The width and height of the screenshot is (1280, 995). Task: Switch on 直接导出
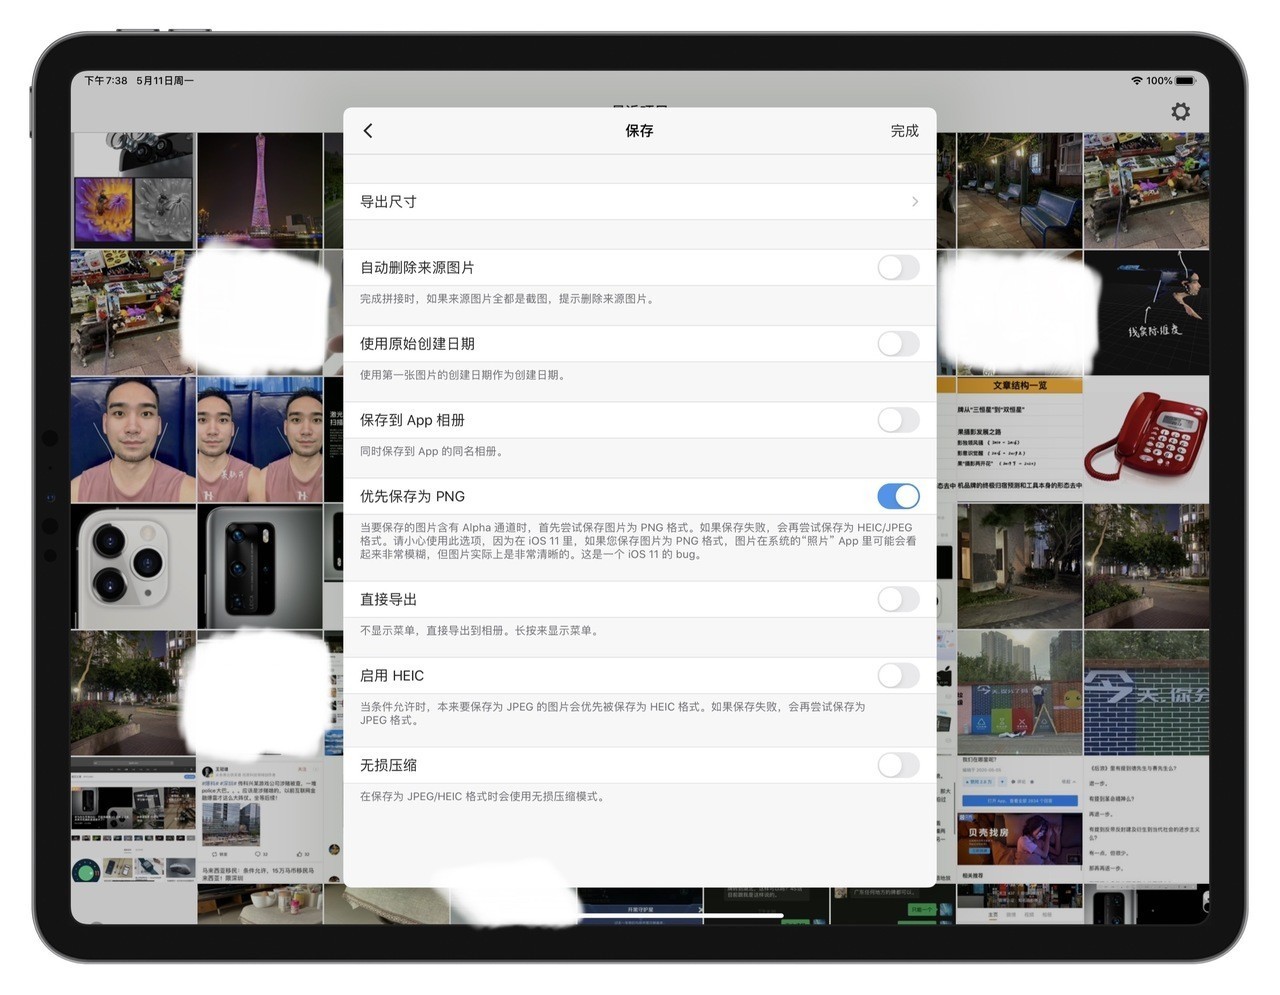[898, 599]
